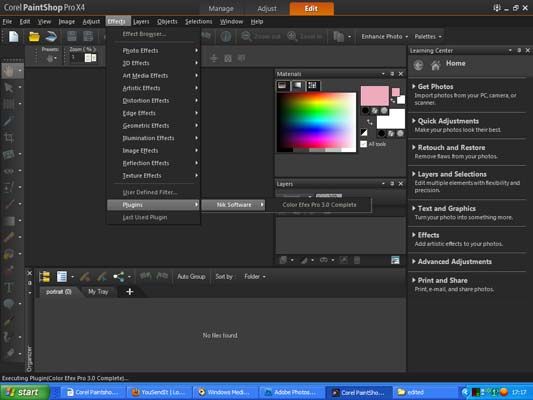The width and height of the screenshot is (533, 400).
Task: Open the Frame mode tab in Materials
Action: point(282,86)
